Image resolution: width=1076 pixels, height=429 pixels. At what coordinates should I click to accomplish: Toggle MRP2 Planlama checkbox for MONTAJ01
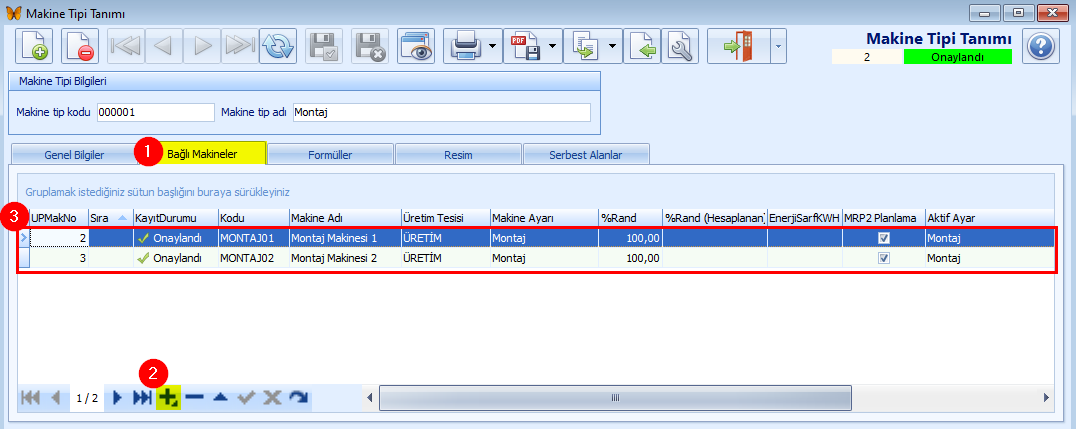[x=883, y=238]
